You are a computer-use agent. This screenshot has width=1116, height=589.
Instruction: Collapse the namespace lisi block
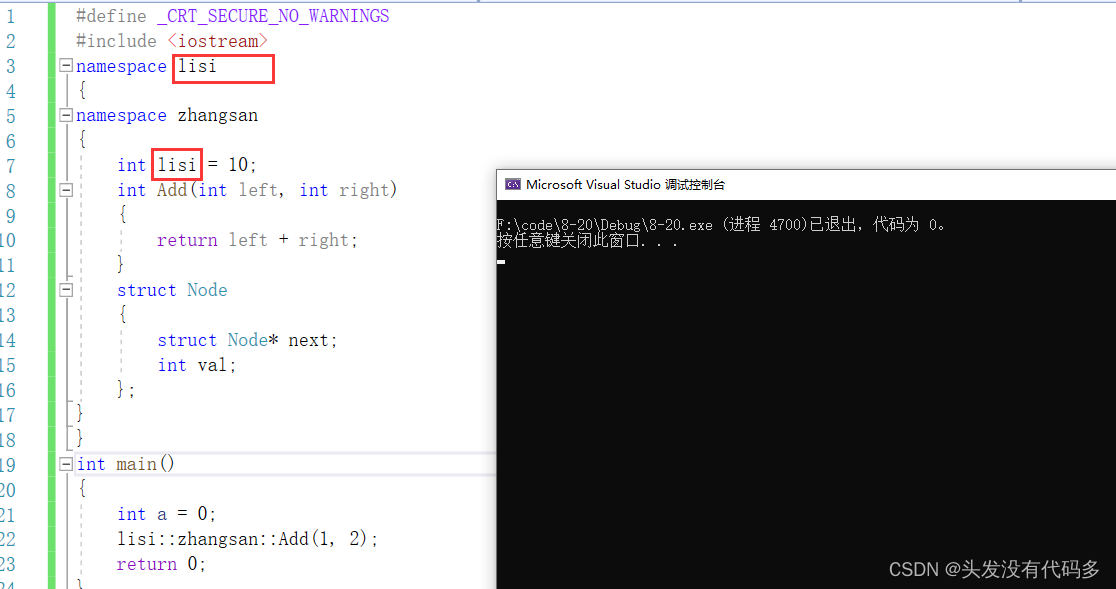point(65,65)
